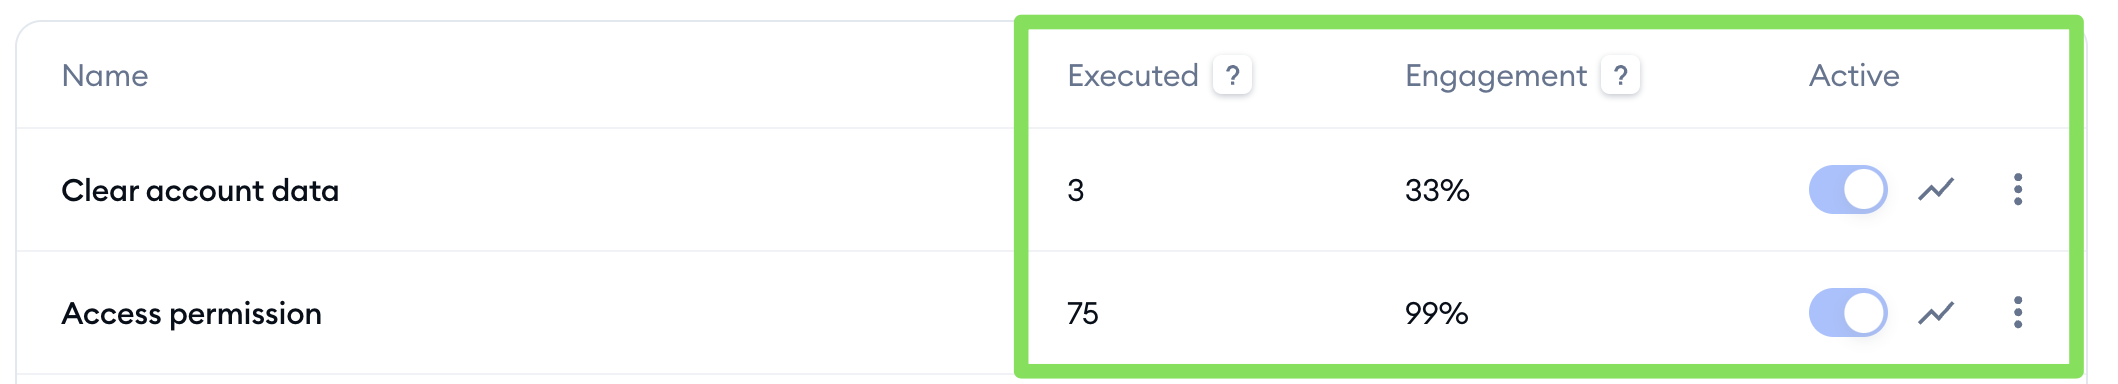Select the executed count 75 cell

[1083, 314]
